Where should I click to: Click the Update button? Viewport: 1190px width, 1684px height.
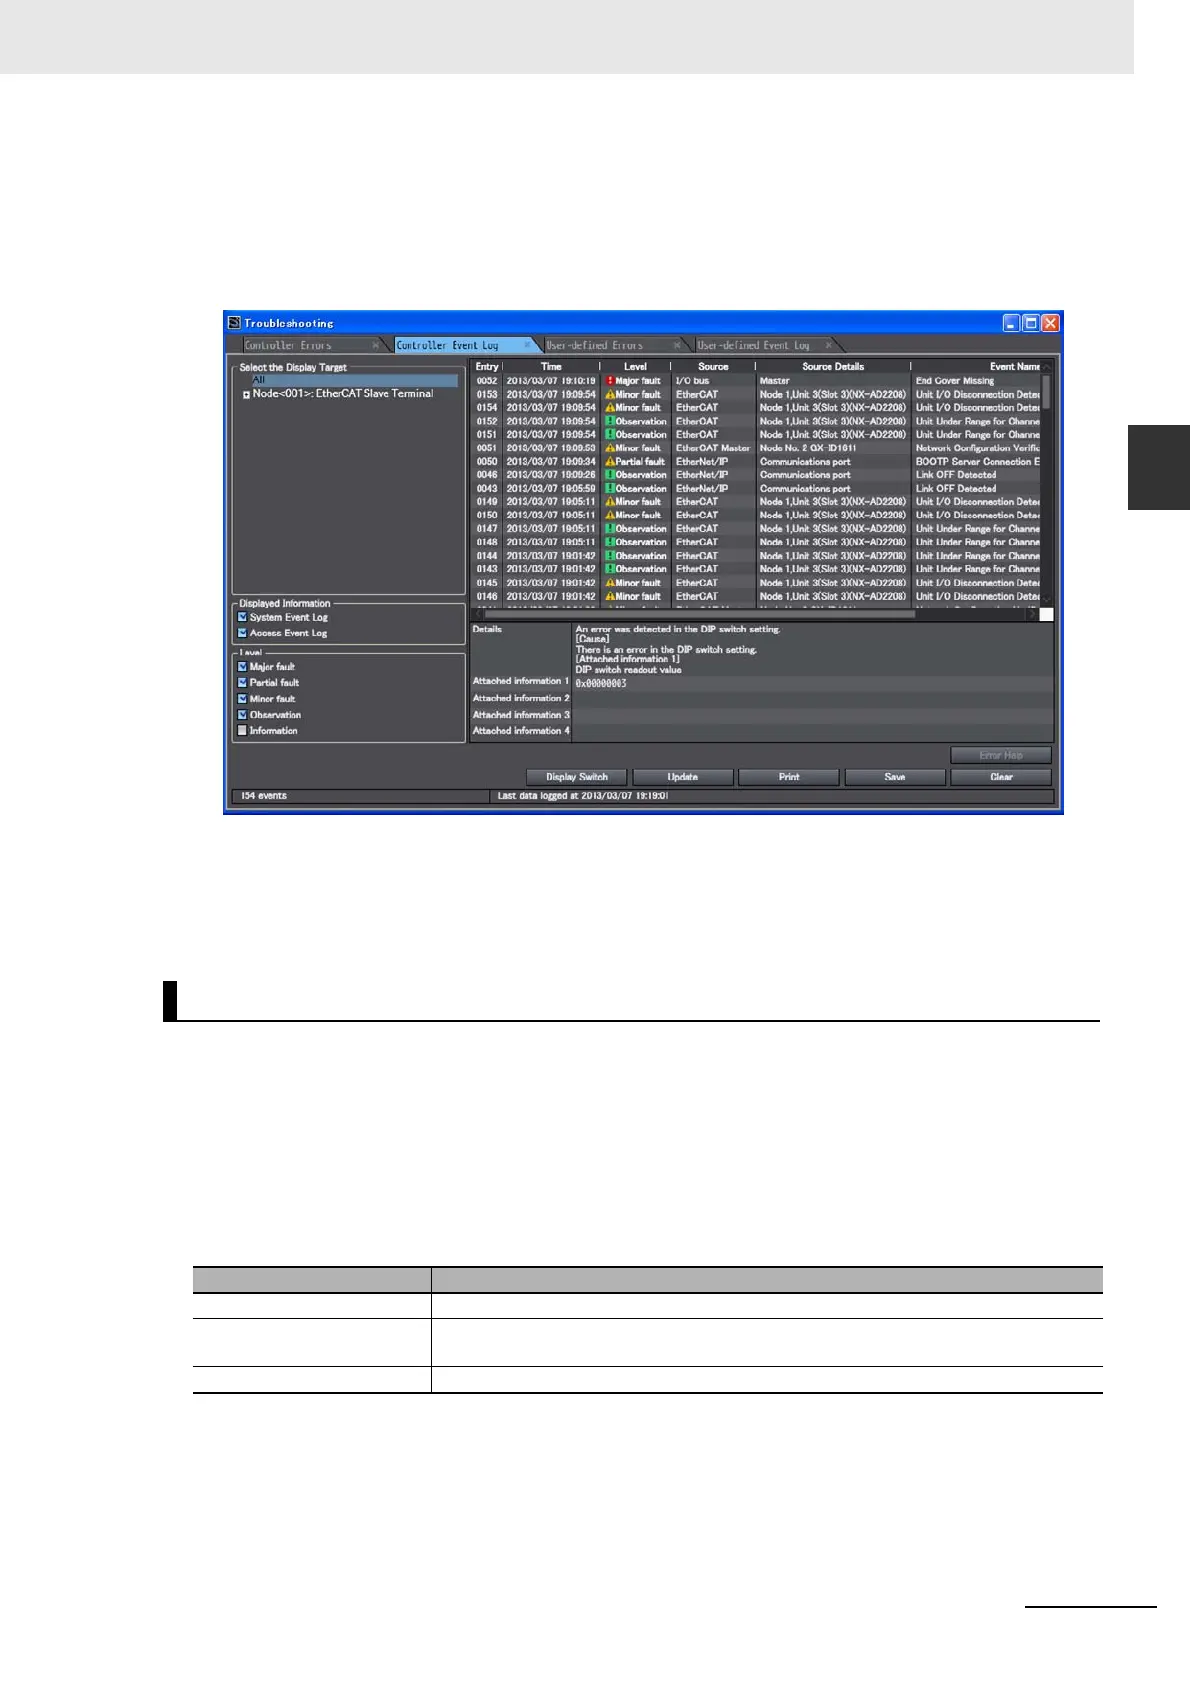click(x=683, y=777)
